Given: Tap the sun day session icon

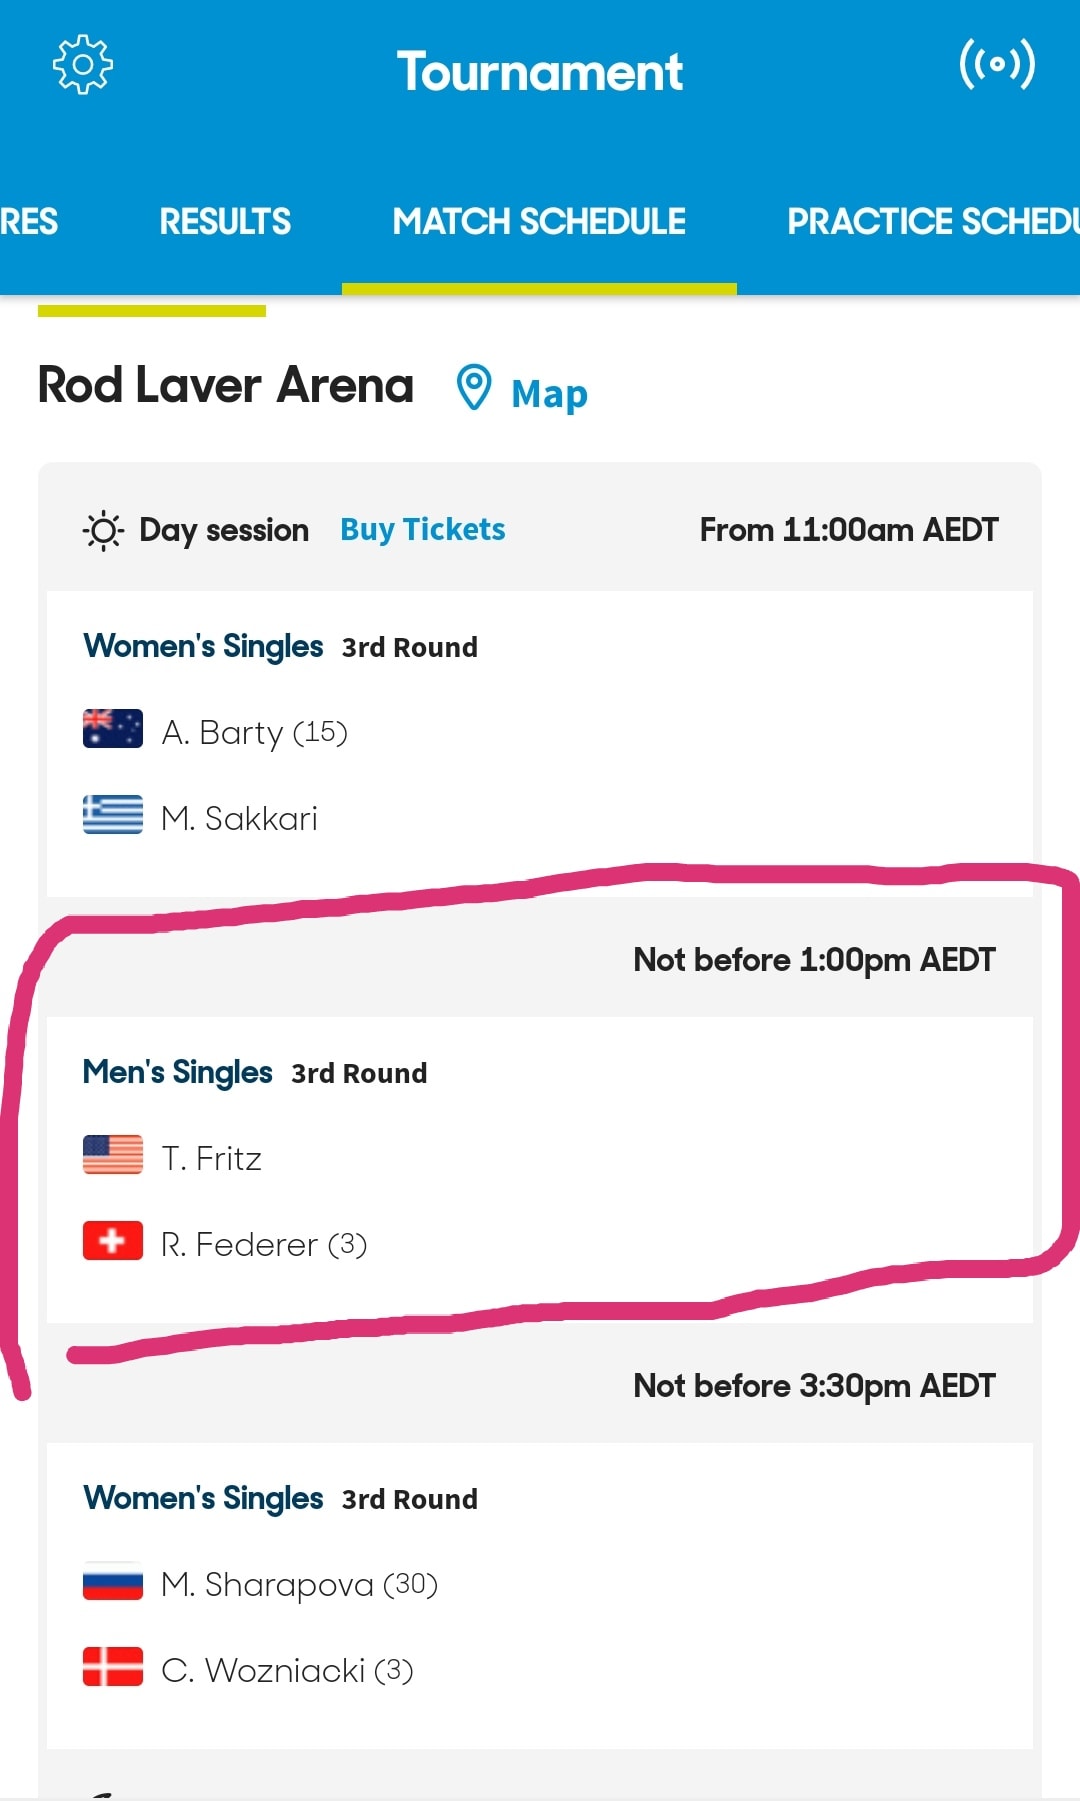Looking at the screenshot, I should (103, 530).
